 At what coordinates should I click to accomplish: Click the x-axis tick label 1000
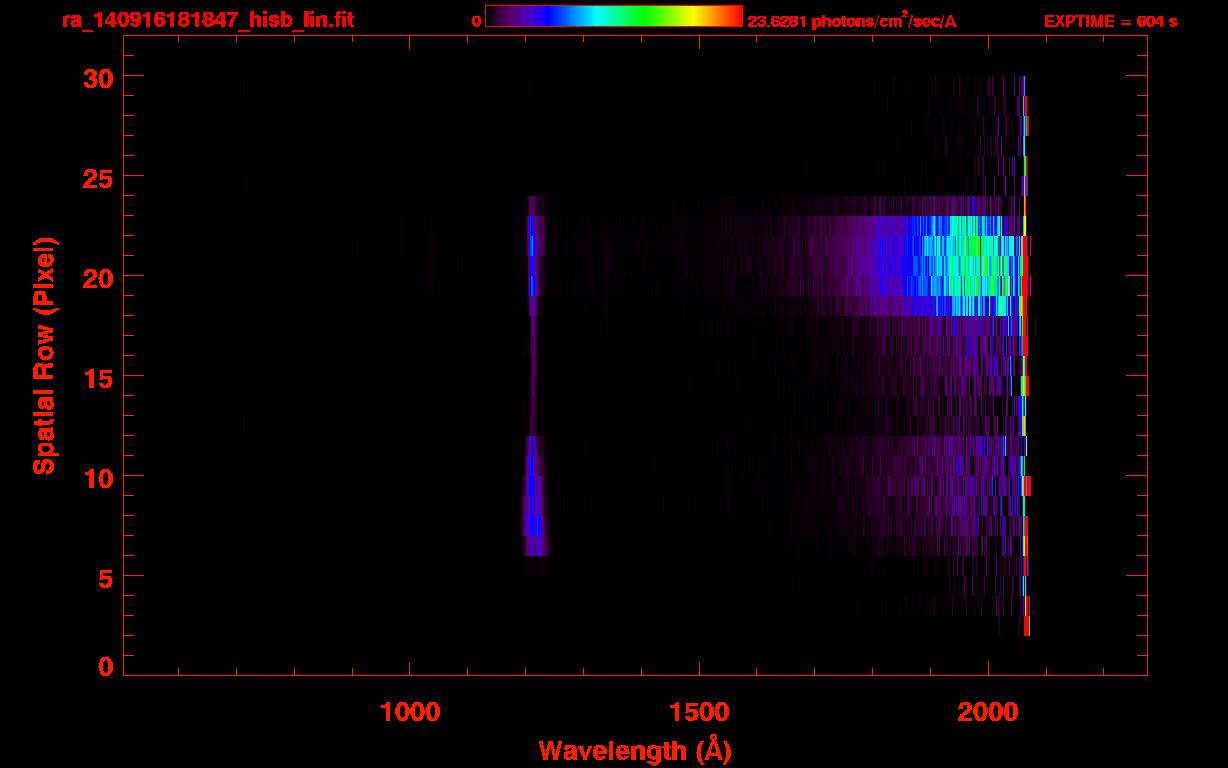pos(410,712)
